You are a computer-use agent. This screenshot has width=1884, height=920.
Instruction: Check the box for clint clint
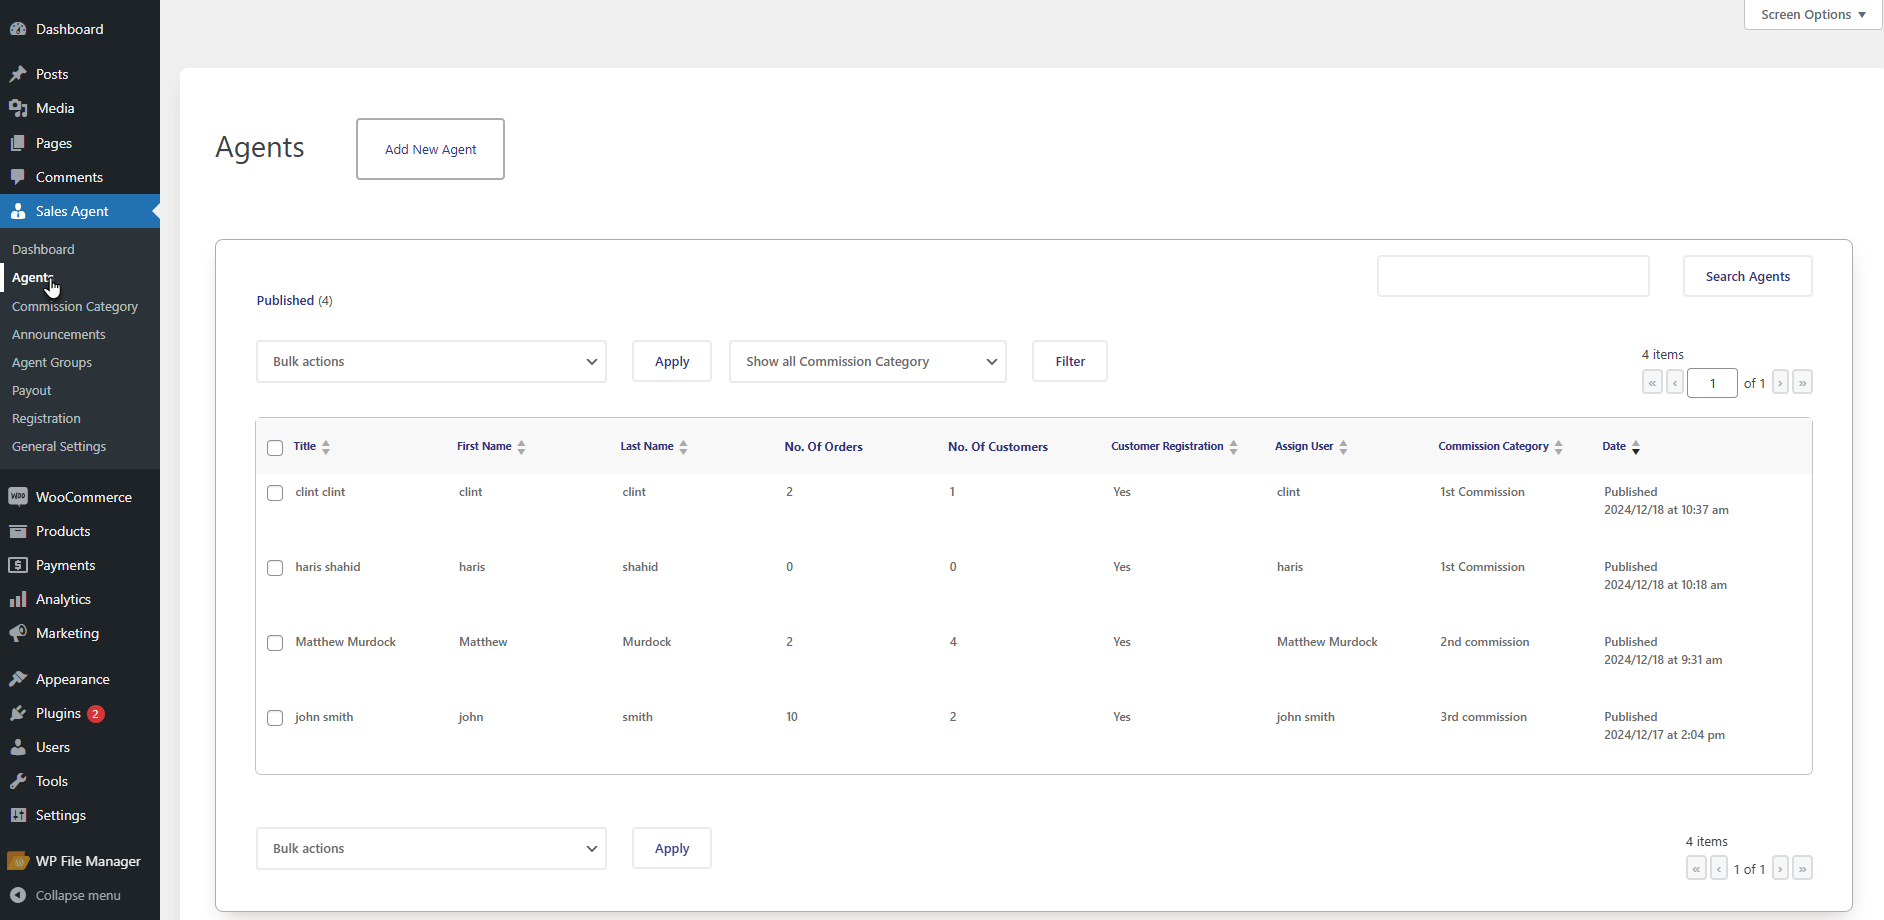[275, 493]
